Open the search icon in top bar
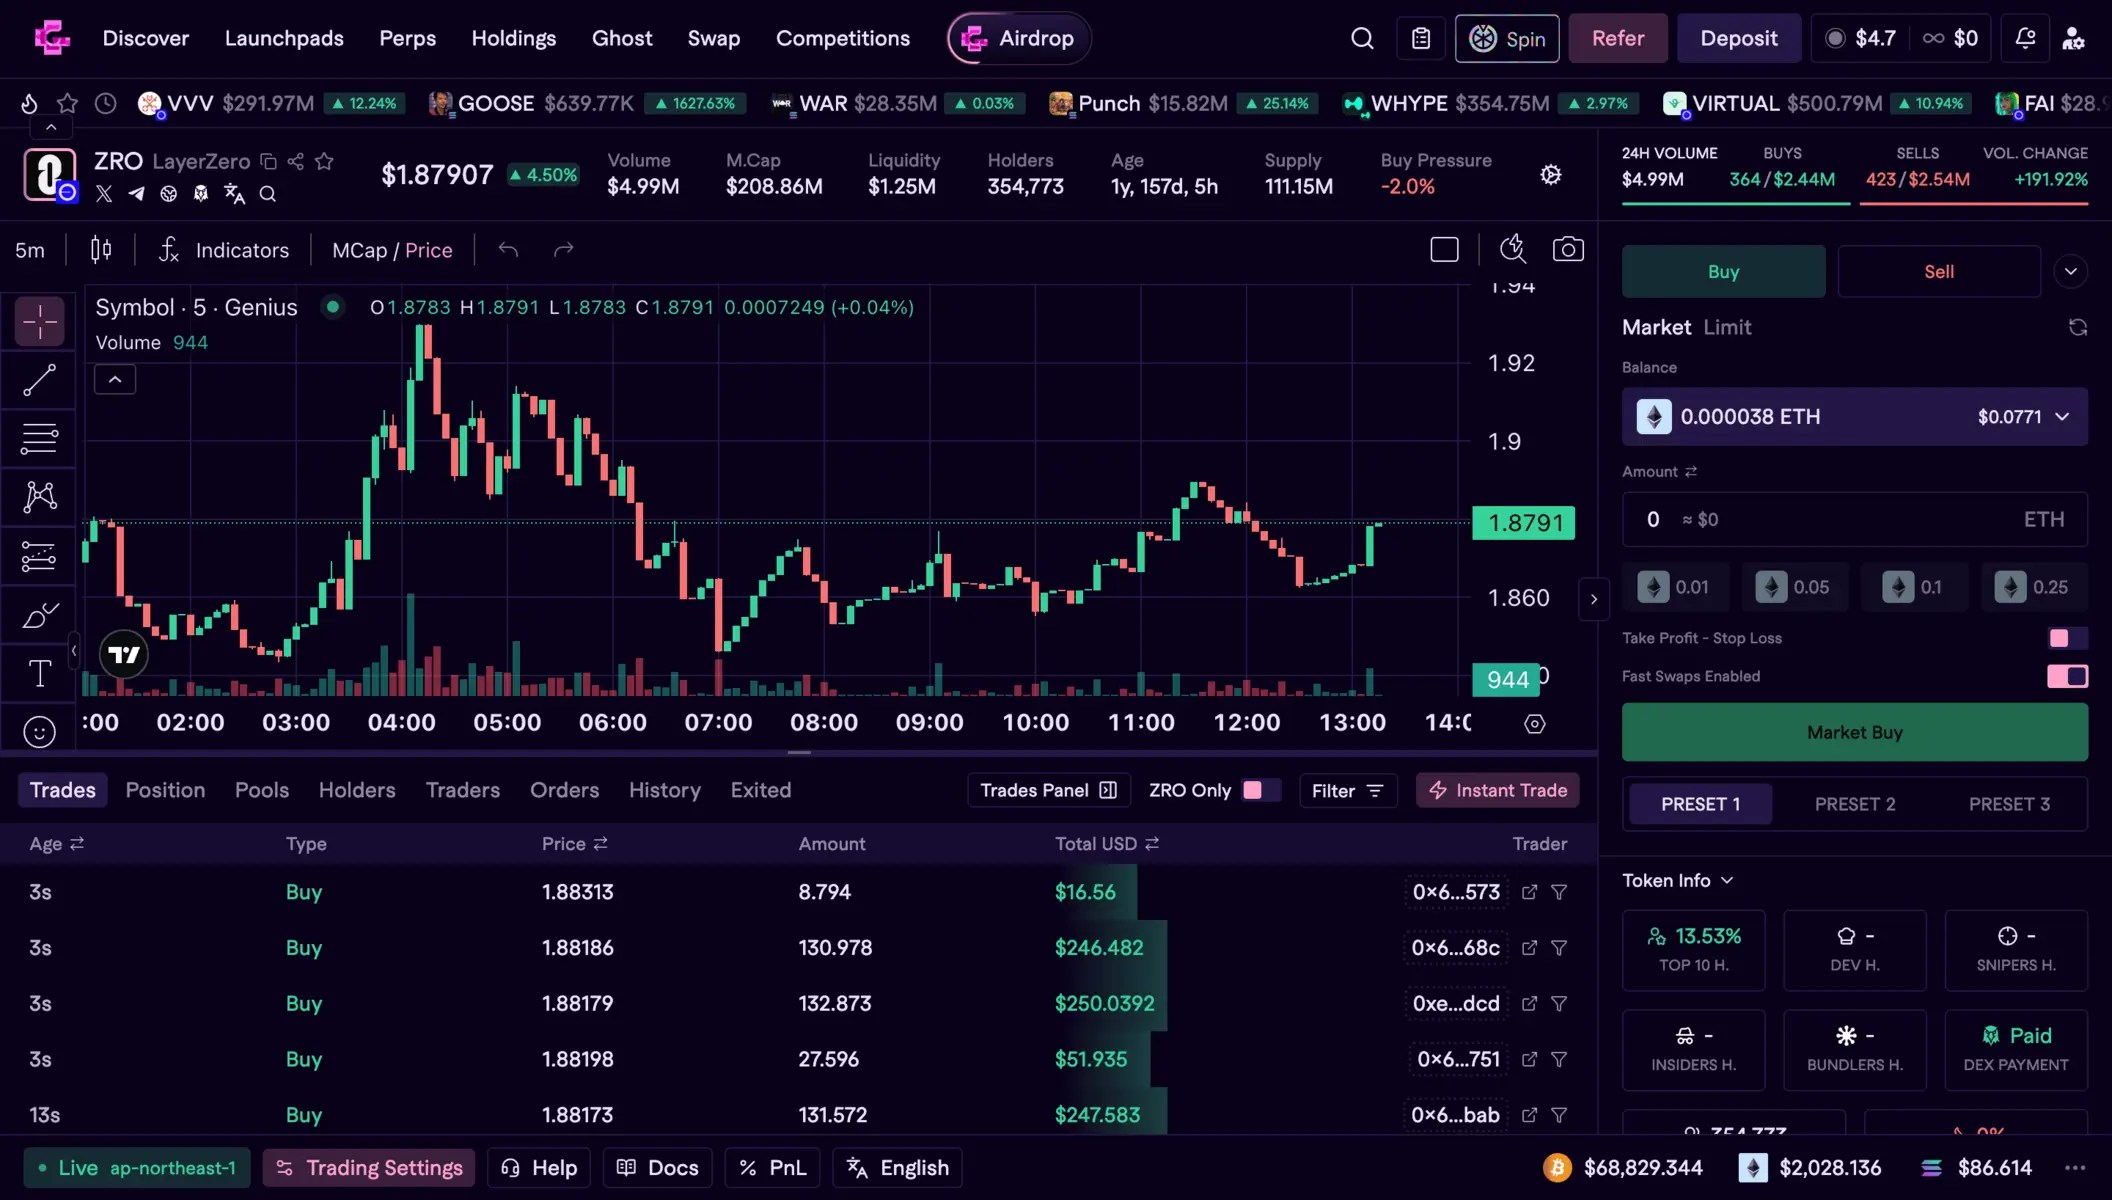 coord(1362,39)
